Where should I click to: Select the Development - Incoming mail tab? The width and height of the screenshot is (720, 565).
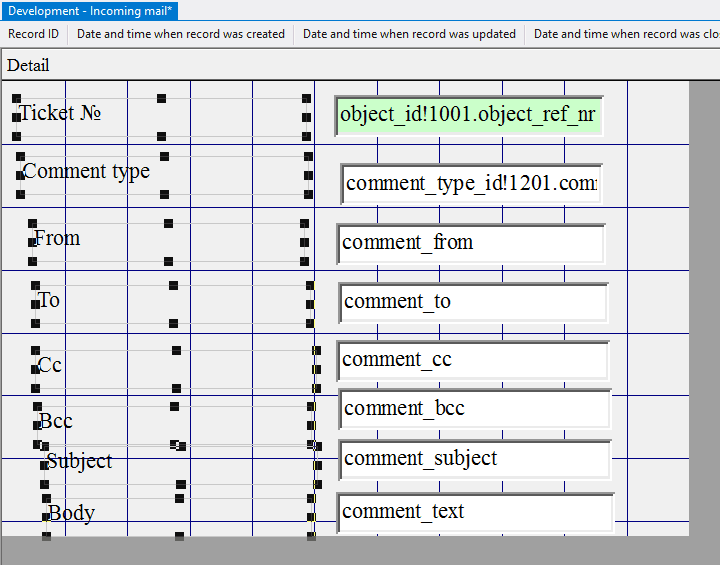90,10
